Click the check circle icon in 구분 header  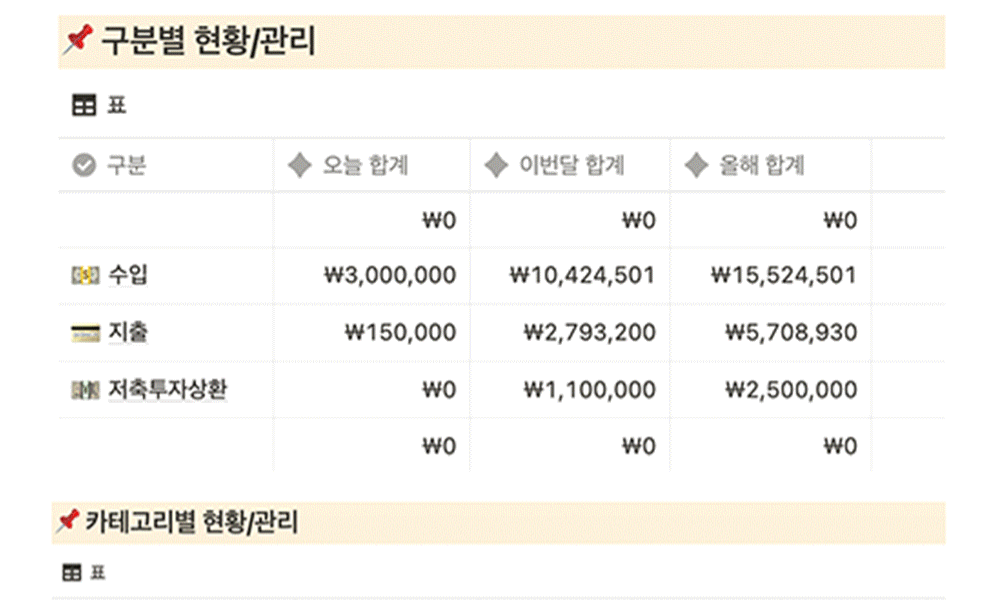pyautogui.click(x=84, y=165)
